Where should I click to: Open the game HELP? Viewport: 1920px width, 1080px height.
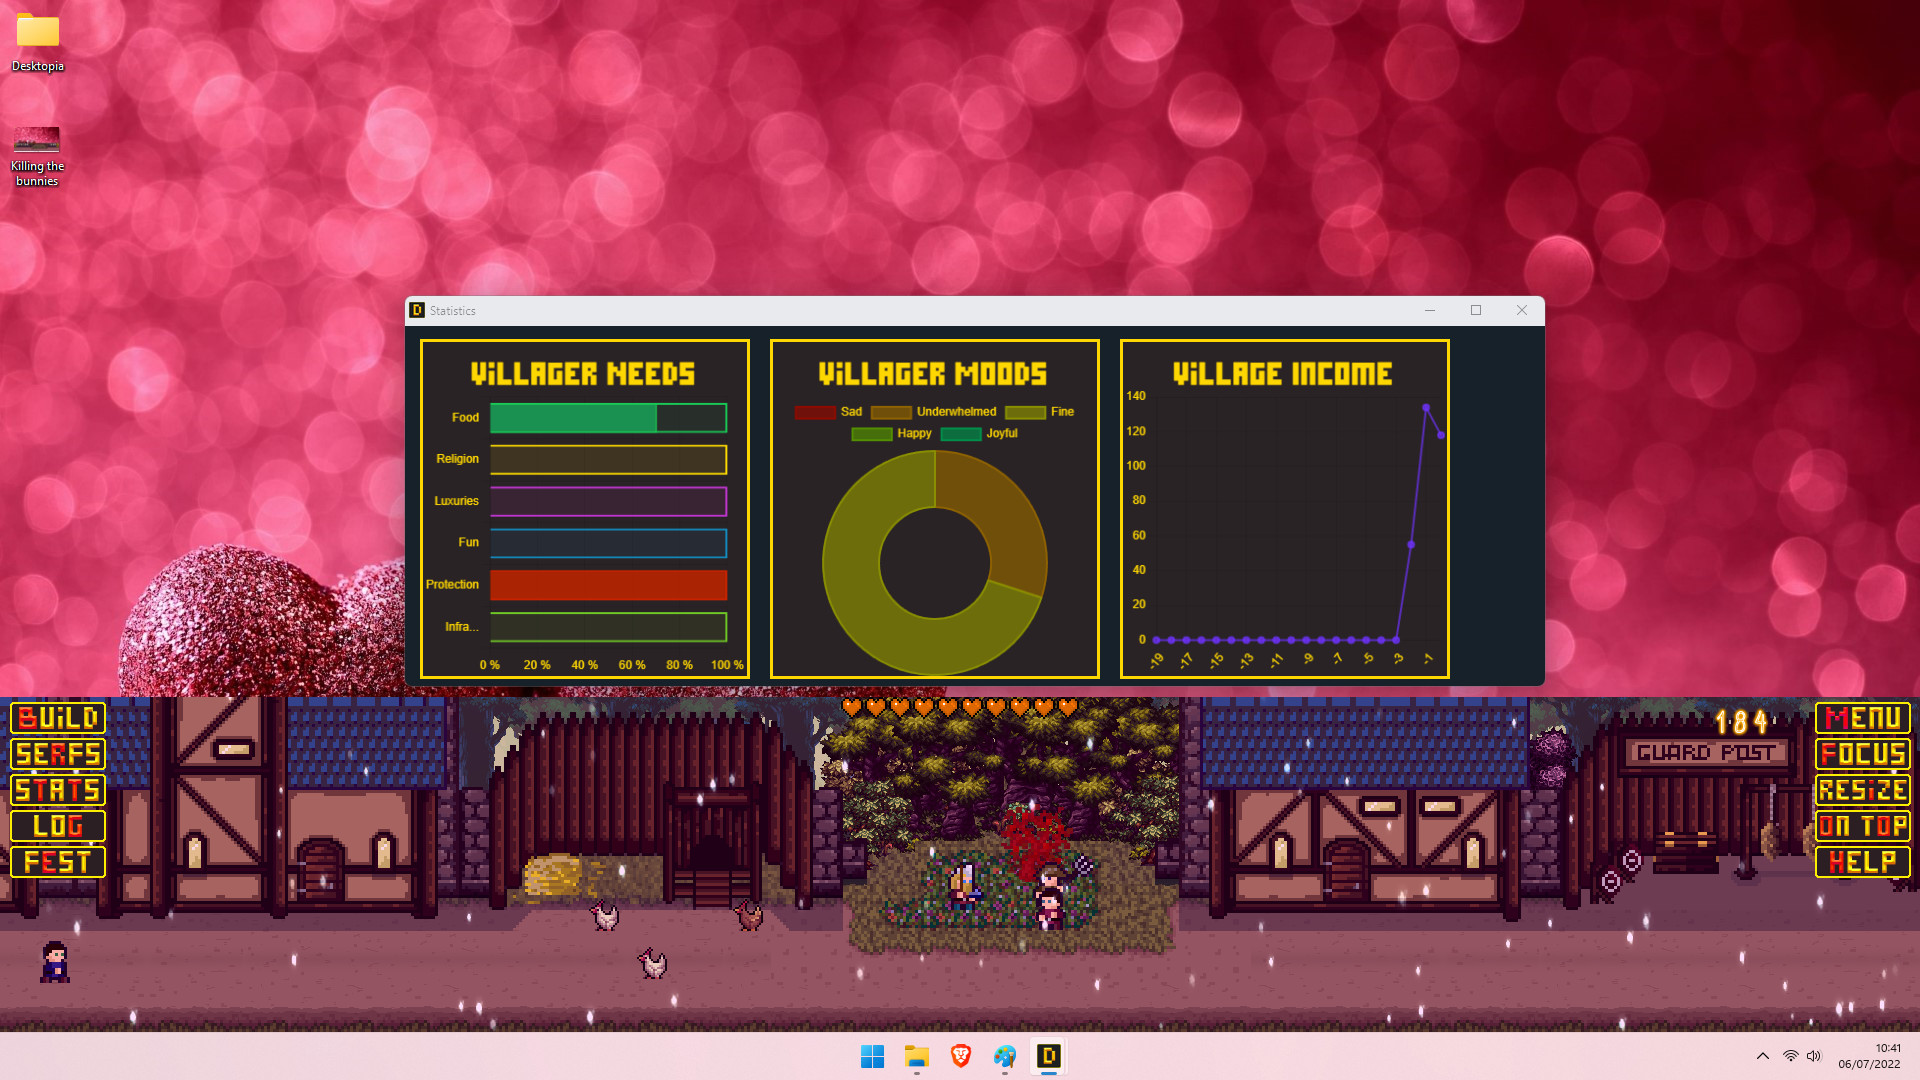(x=1862, y=862)
